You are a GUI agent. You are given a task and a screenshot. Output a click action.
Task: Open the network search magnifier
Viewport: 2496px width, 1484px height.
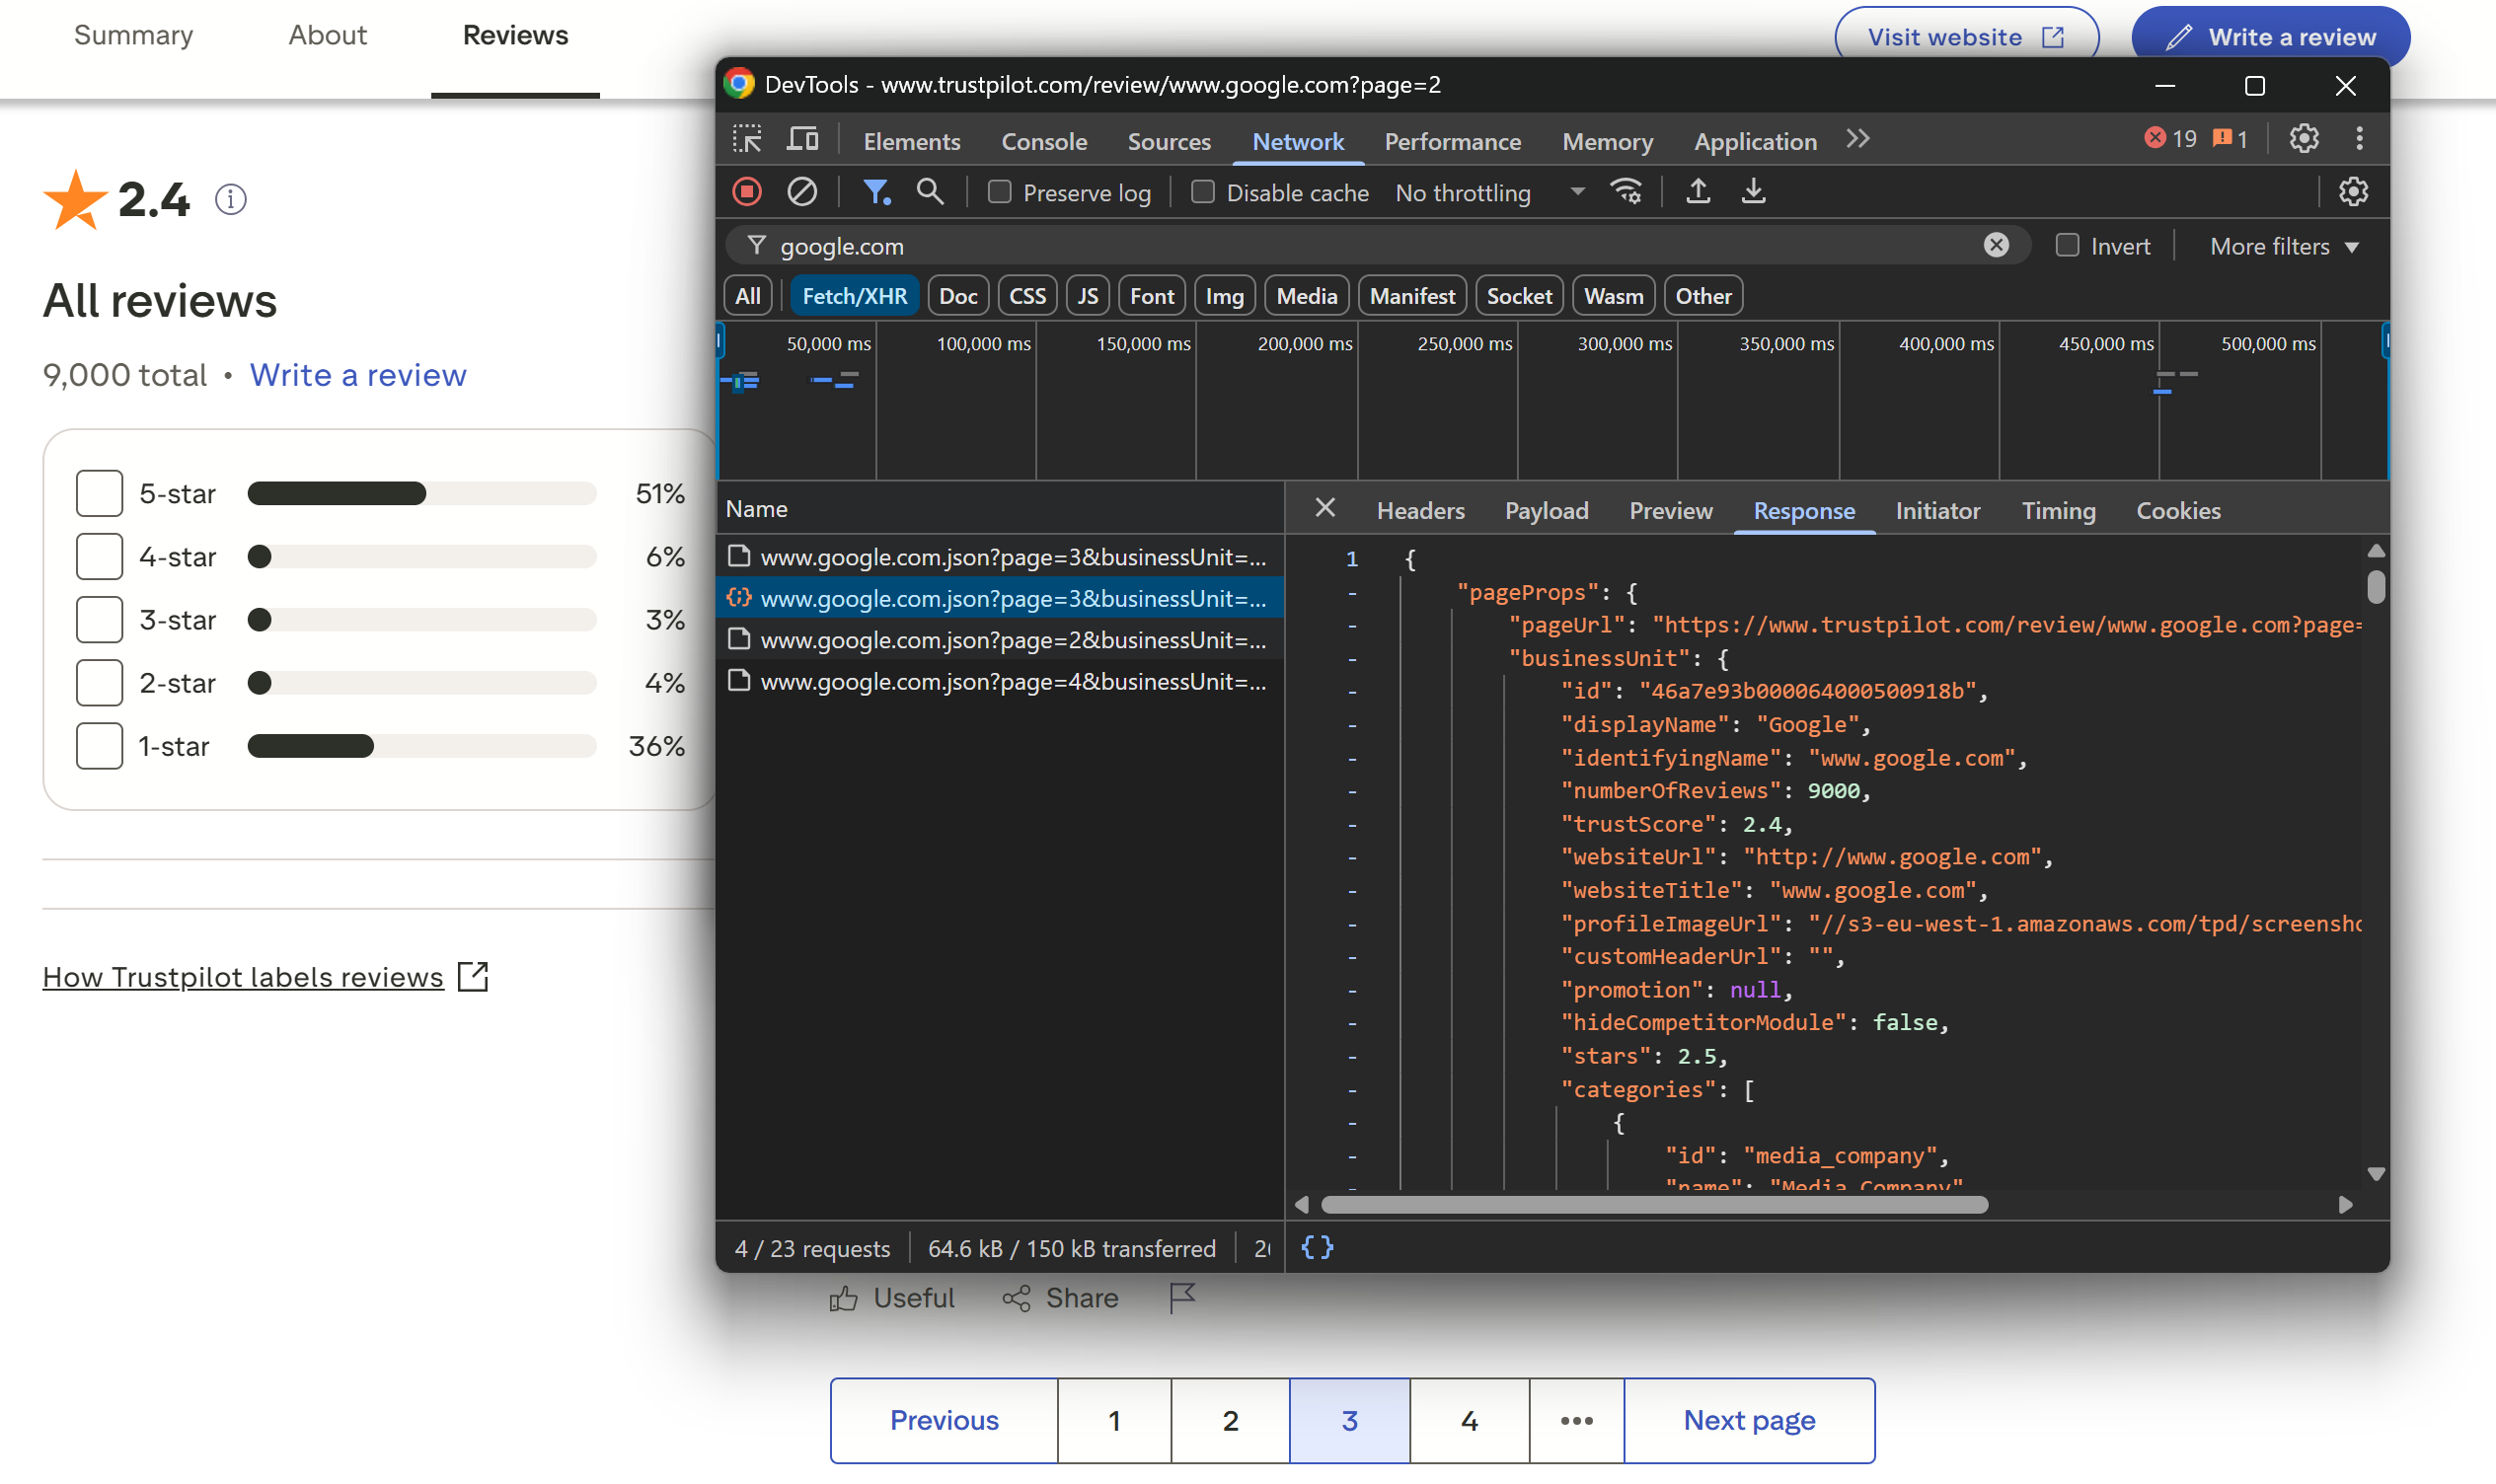[930, 192]
